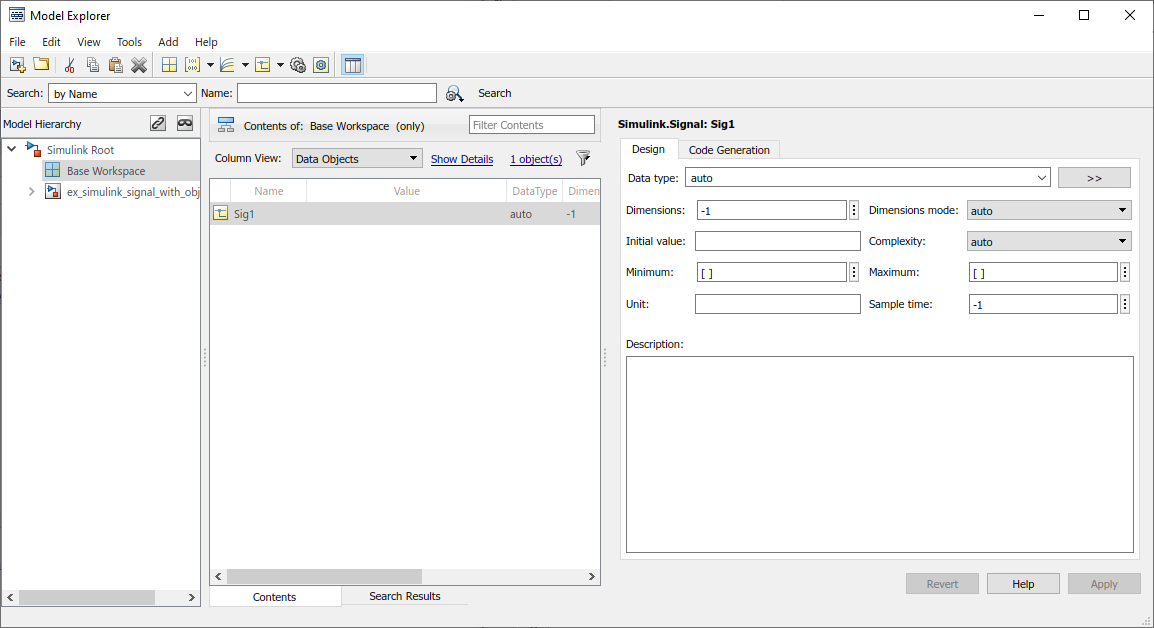Switch to the Code Generation tab

pos(729,150)
